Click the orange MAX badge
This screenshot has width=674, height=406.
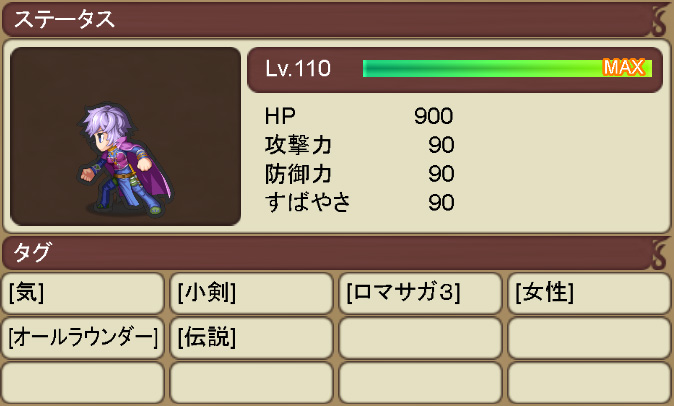(624, 67)
